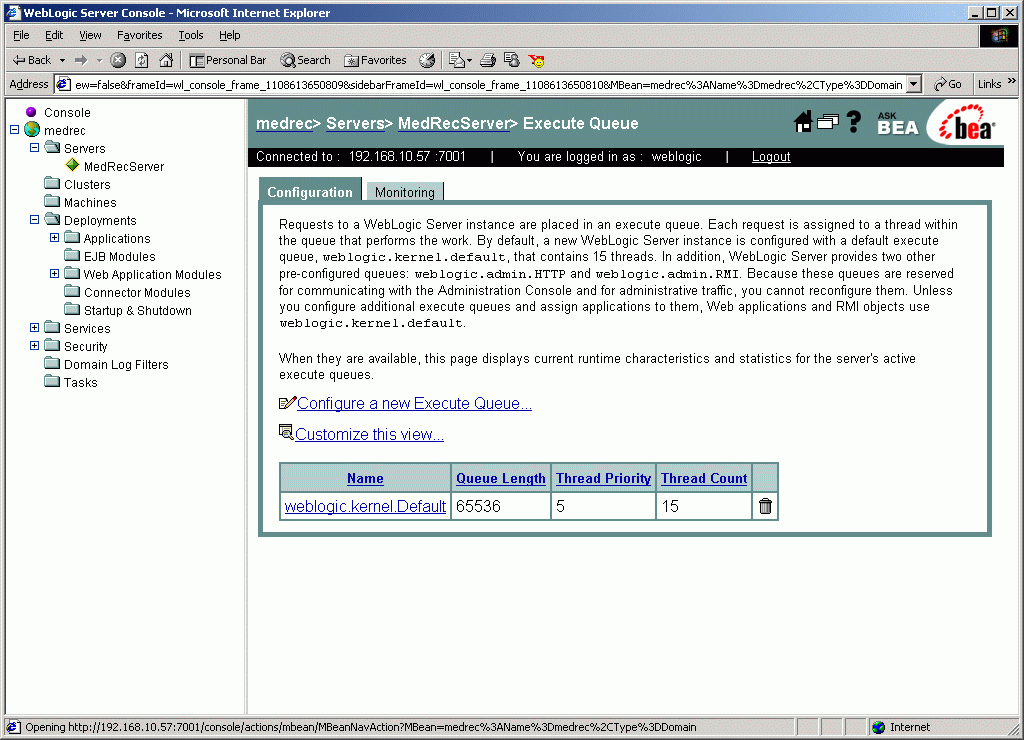Open the Favorites toolbar button

coord(376,60)
